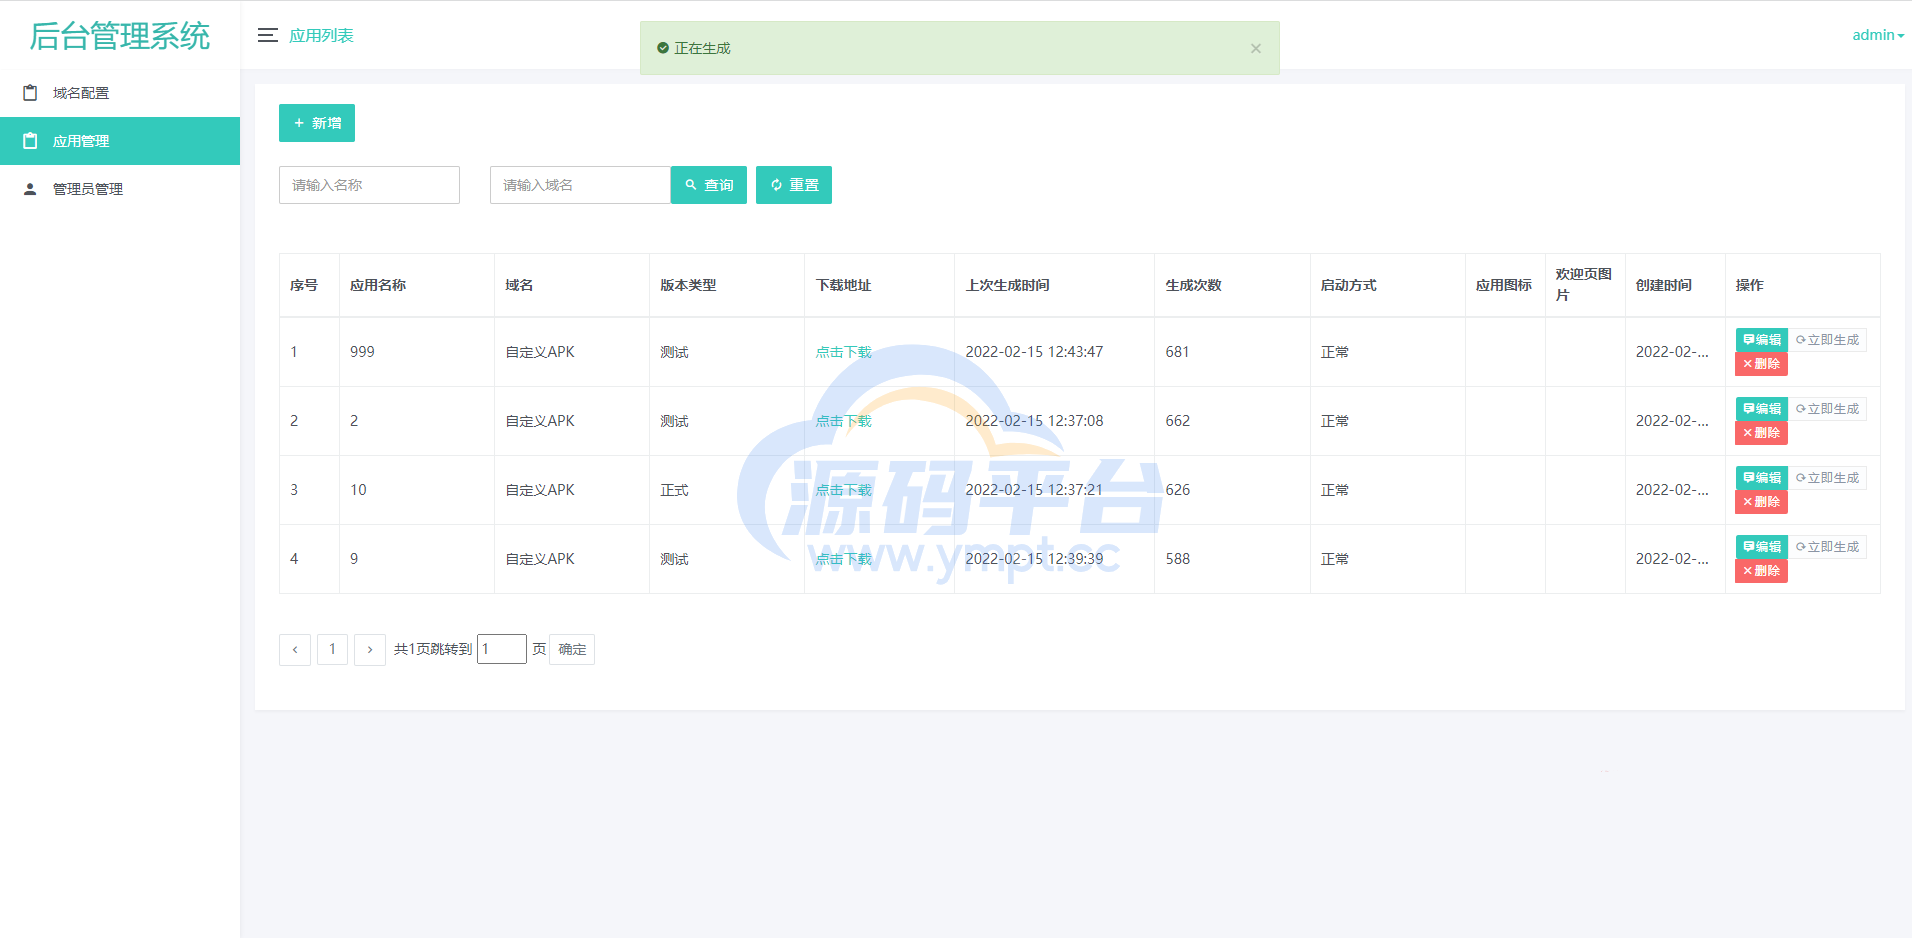Screen dimensions: 1912x938
Task: Click 立即生成 for app 999
Action: (1828, 340)
